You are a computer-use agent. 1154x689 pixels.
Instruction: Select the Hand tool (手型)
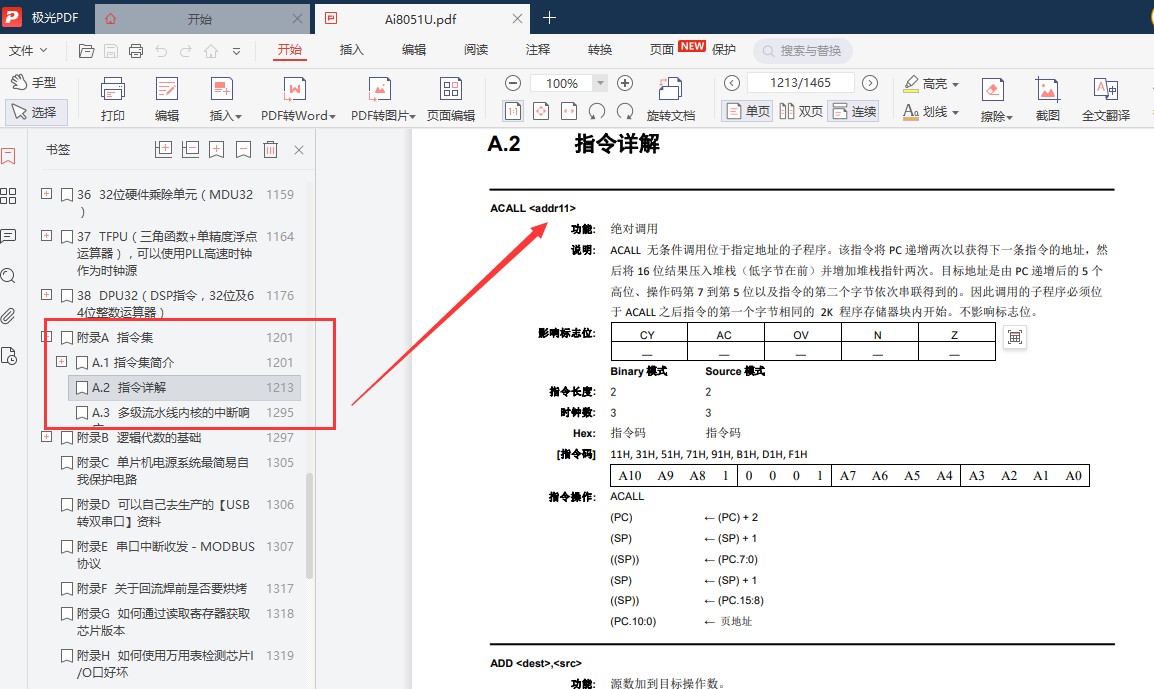pos(34,82)
